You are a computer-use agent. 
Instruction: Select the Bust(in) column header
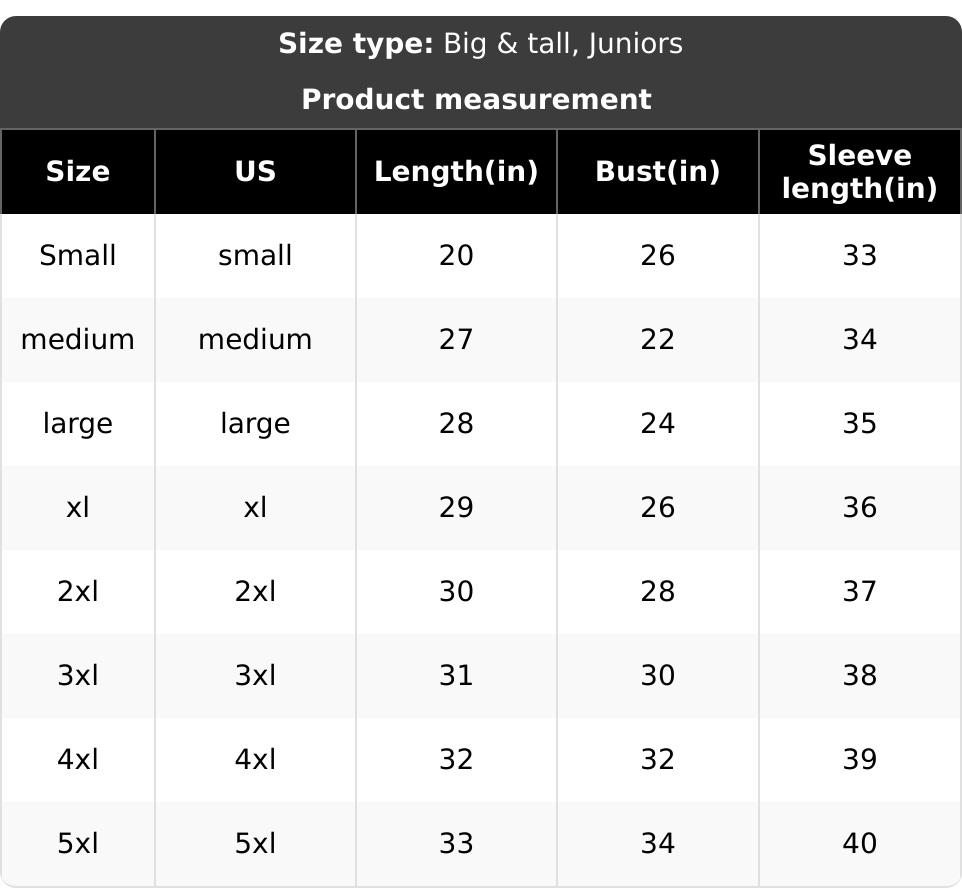657,171
